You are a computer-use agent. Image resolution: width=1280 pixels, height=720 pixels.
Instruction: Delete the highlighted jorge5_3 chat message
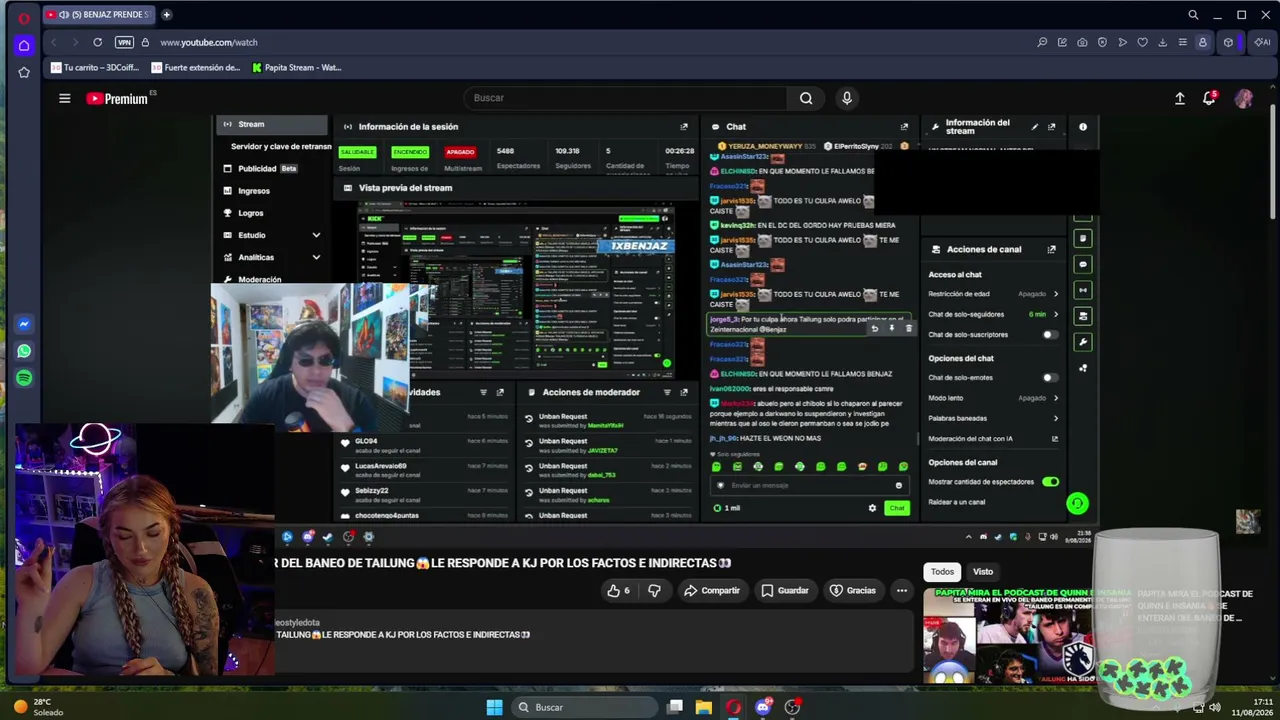pyautogui.click(x=908, y=328)
